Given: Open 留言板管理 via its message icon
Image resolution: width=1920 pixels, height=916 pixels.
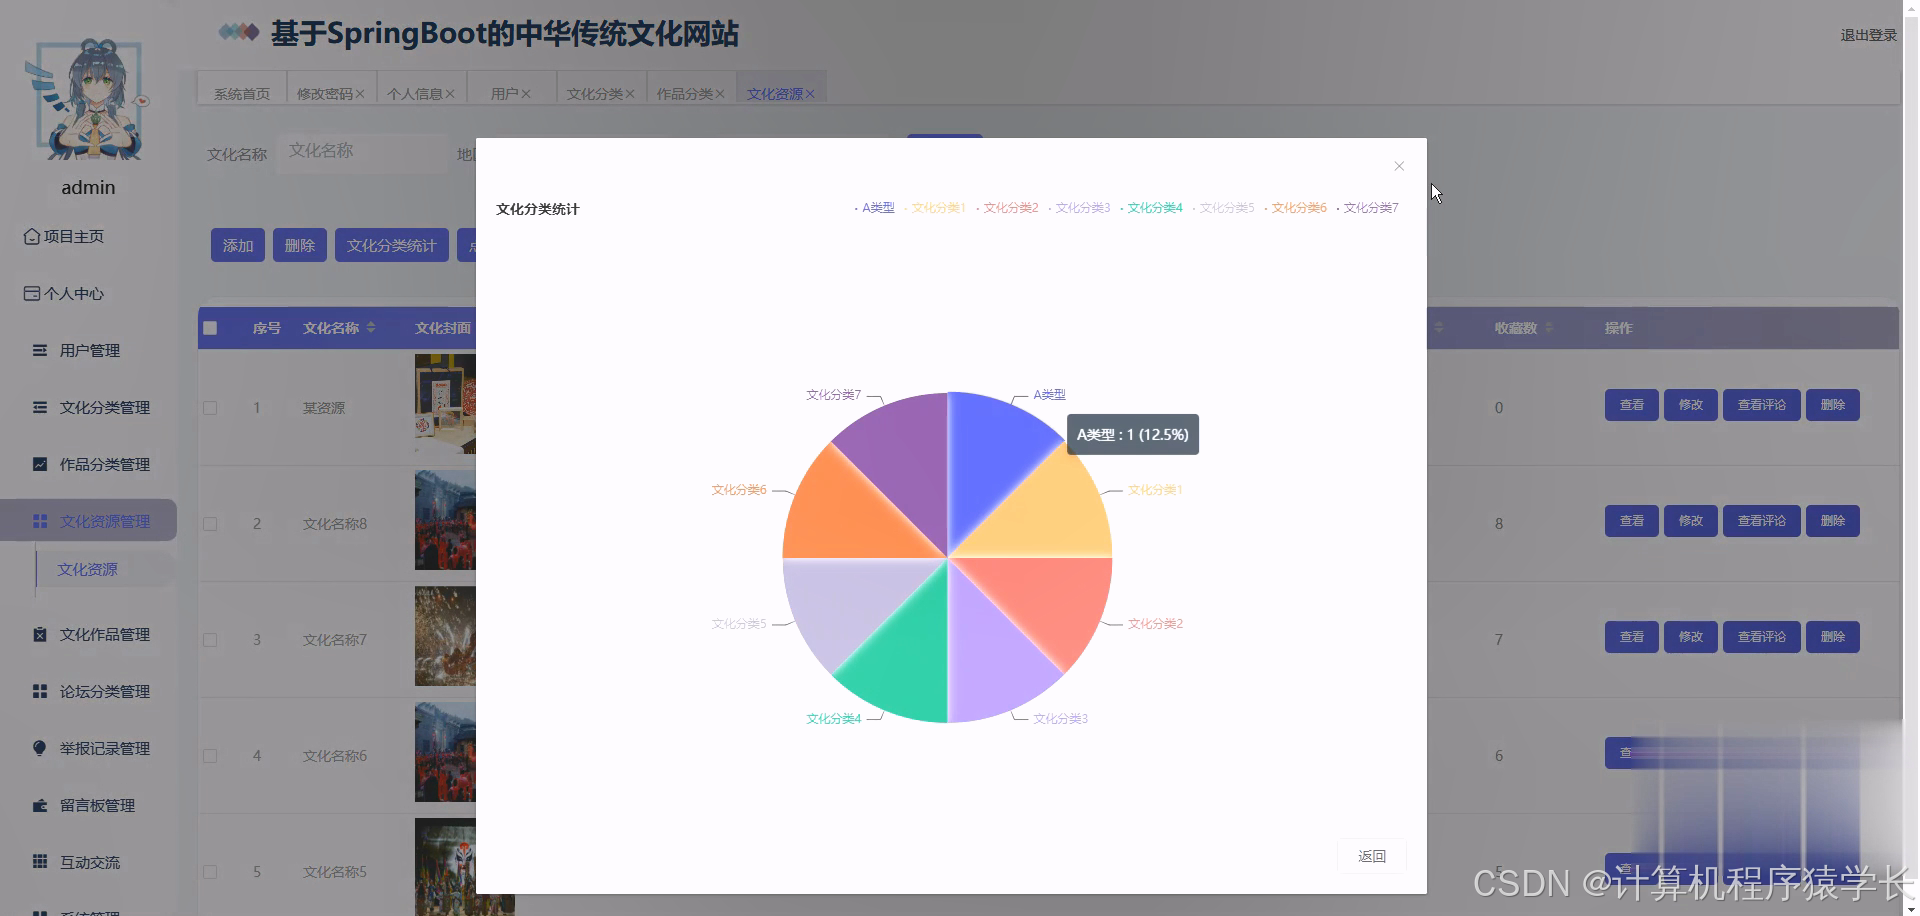Looking at the screenshot, I should coord(38,805).
